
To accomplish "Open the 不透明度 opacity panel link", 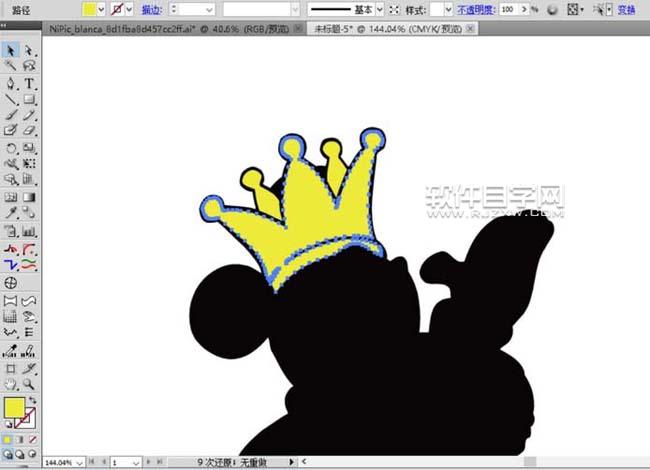I will [476, 10].
